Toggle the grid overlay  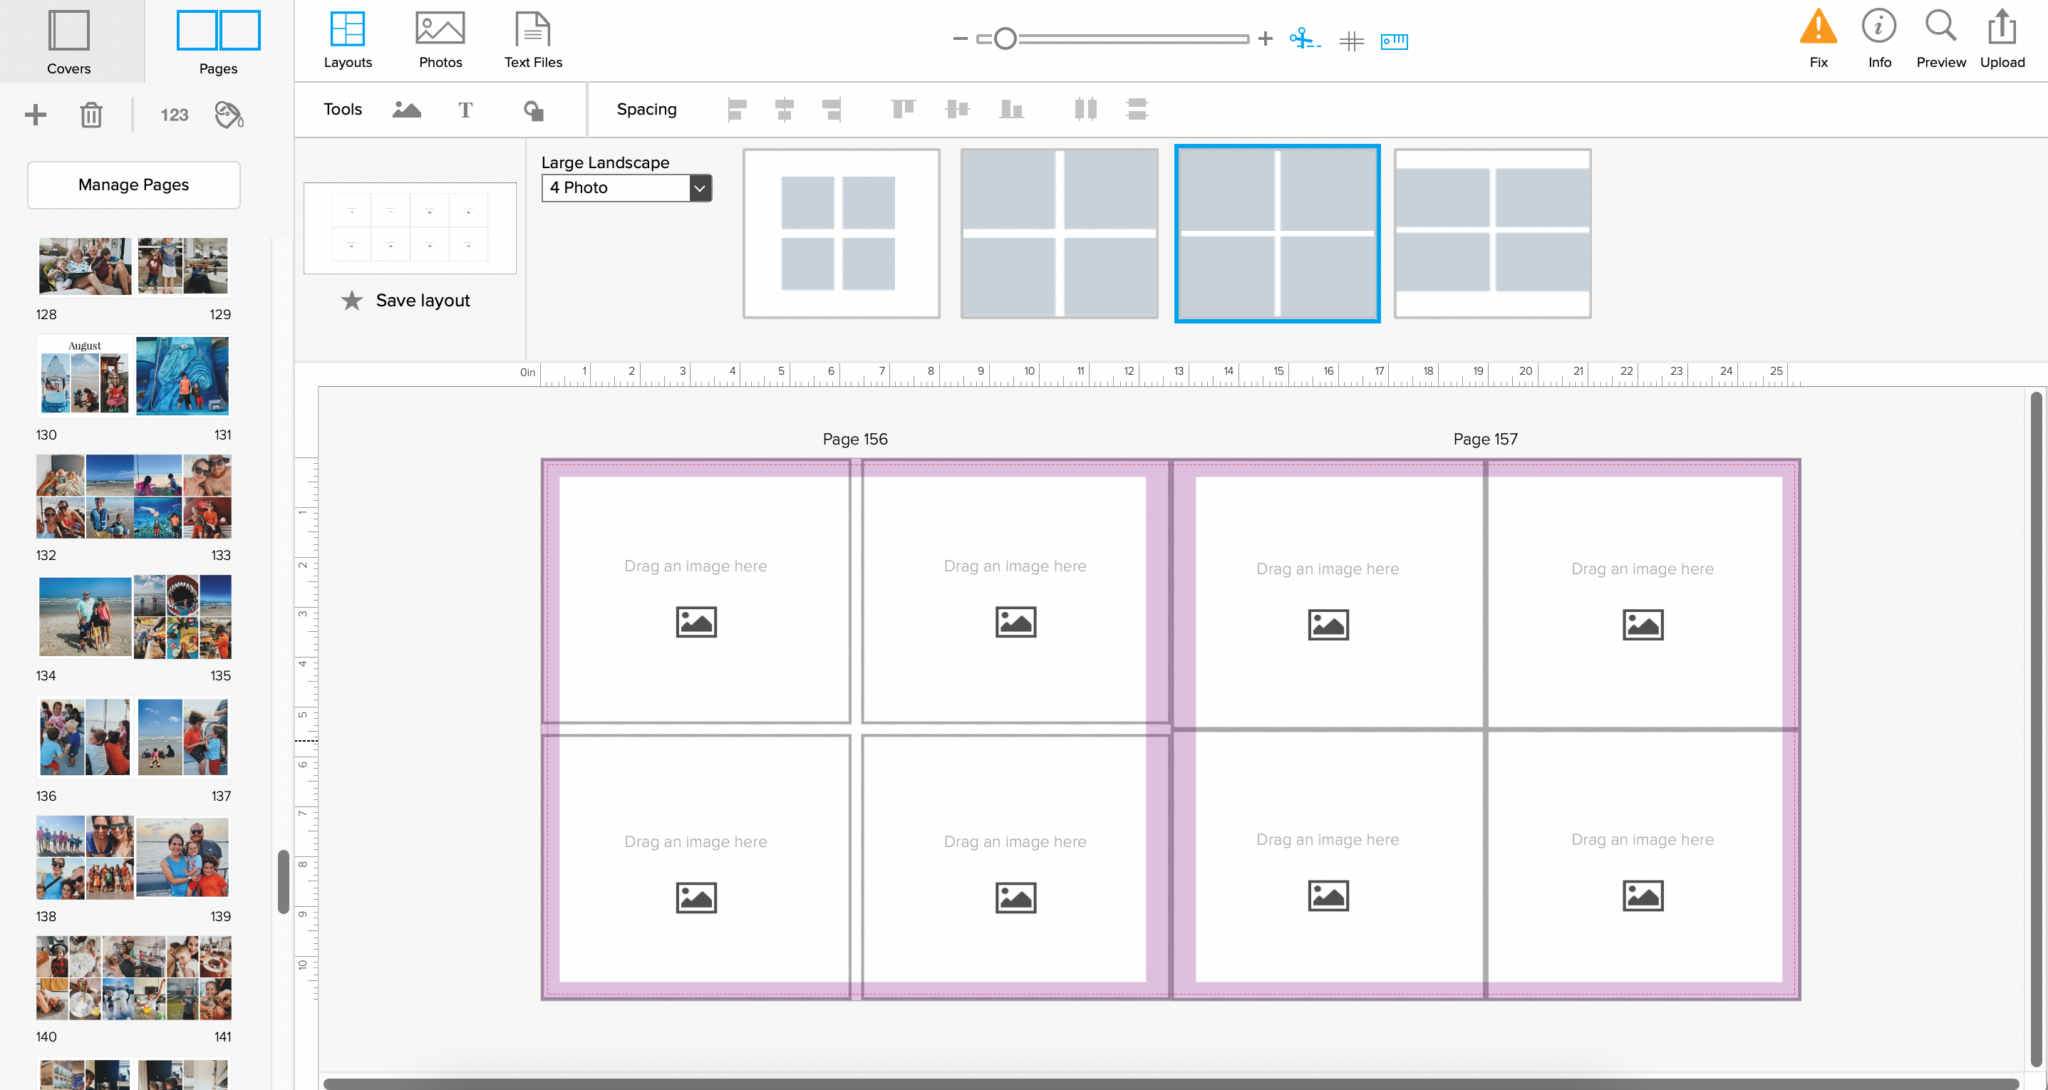click(1351, 41)
